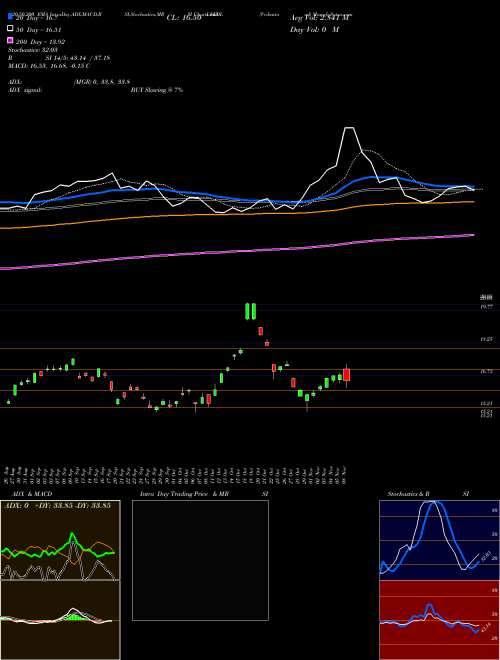Click the last large red candlestick
The image size is (500, 660).
coord(347,375)
